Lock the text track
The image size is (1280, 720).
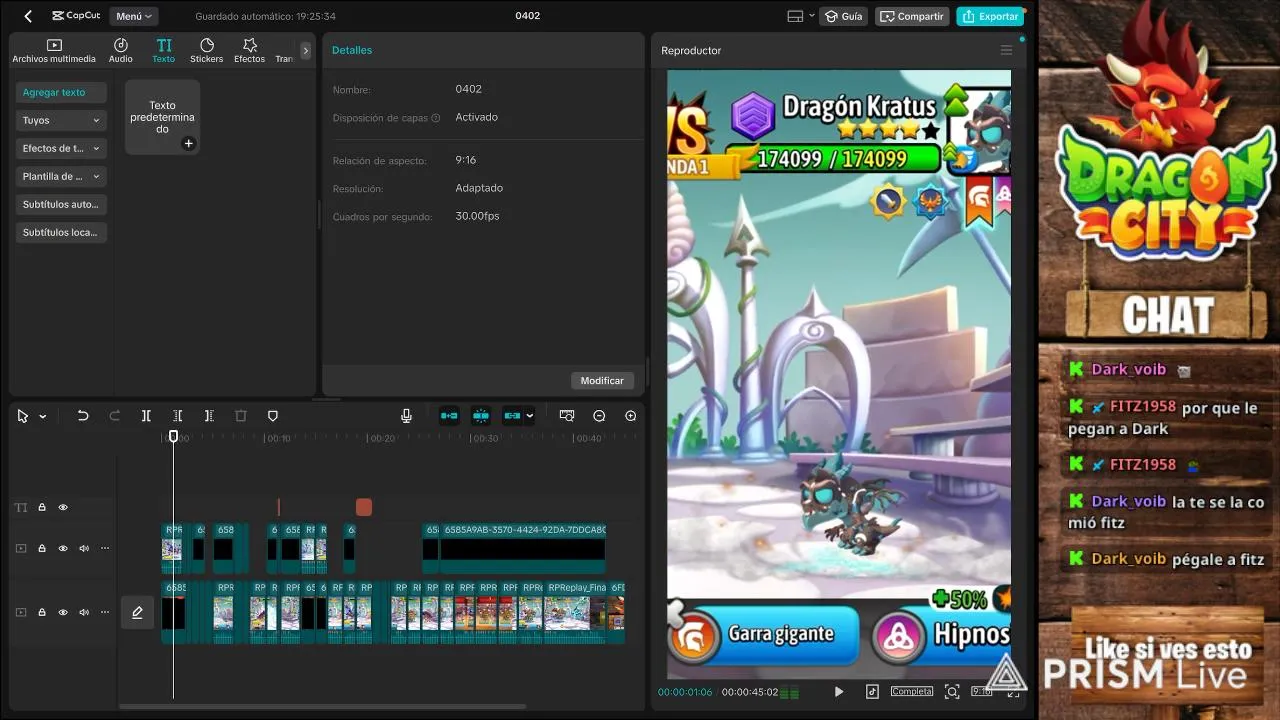click(x=42, y=507)
